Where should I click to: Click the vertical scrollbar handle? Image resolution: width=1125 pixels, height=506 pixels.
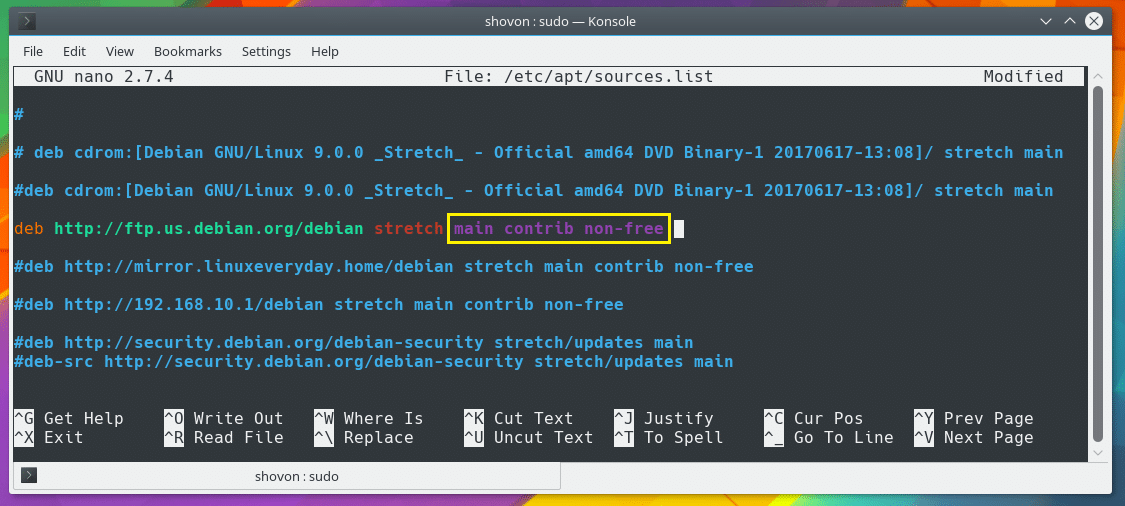point(1098,264)
